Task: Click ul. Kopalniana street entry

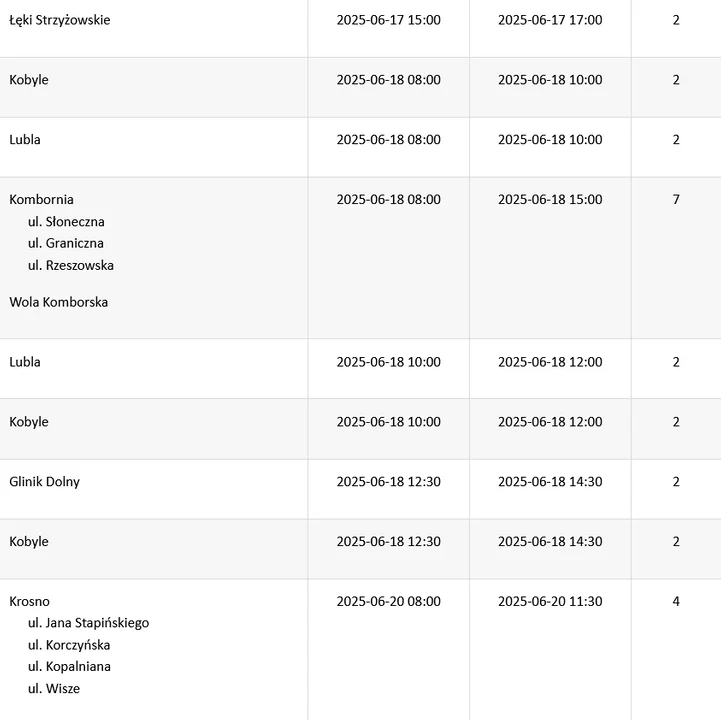Action: pos(69,667)
